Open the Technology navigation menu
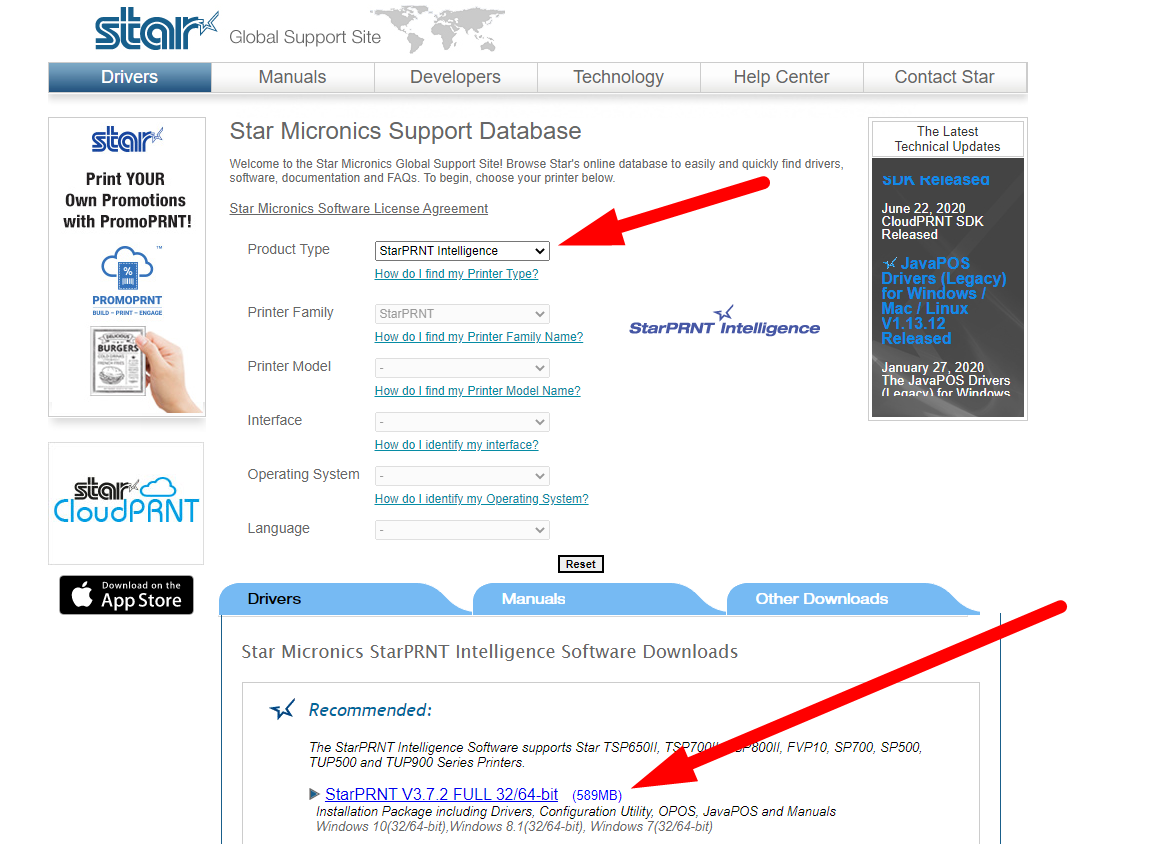 coord(618,77)
